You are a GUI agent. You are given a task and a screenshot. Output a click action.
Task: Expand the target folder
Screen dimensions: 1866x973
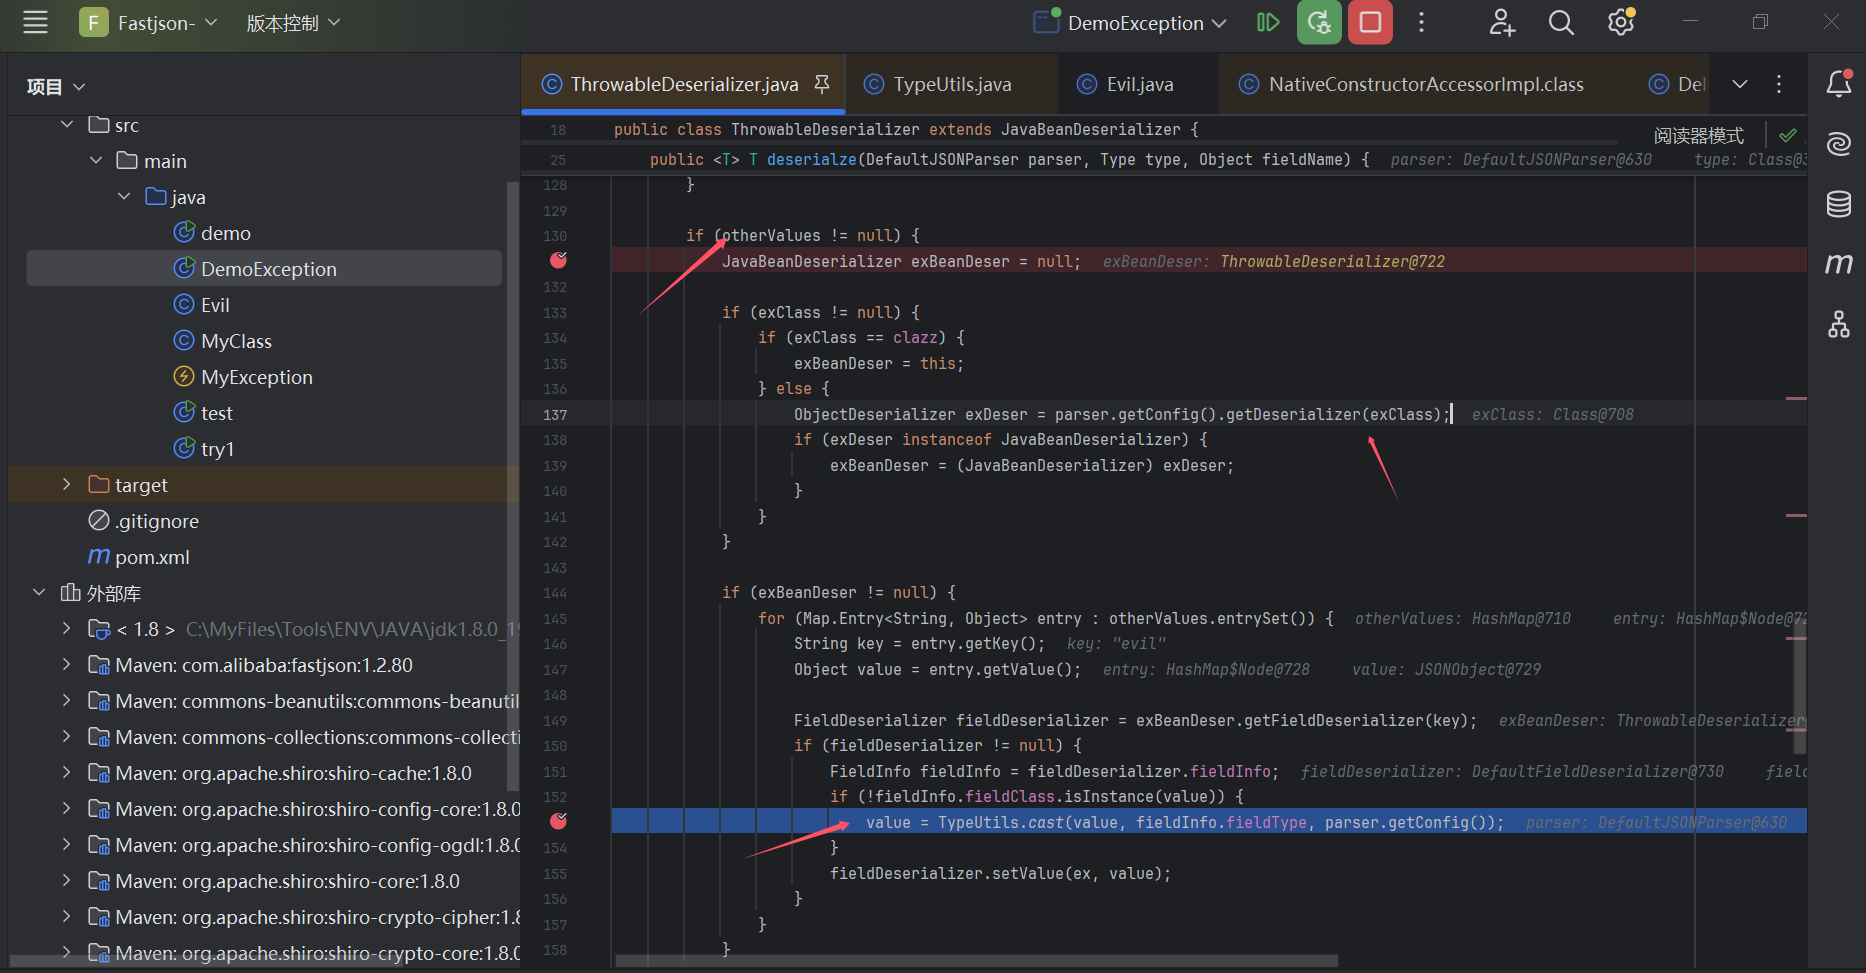tap(67, 484)
